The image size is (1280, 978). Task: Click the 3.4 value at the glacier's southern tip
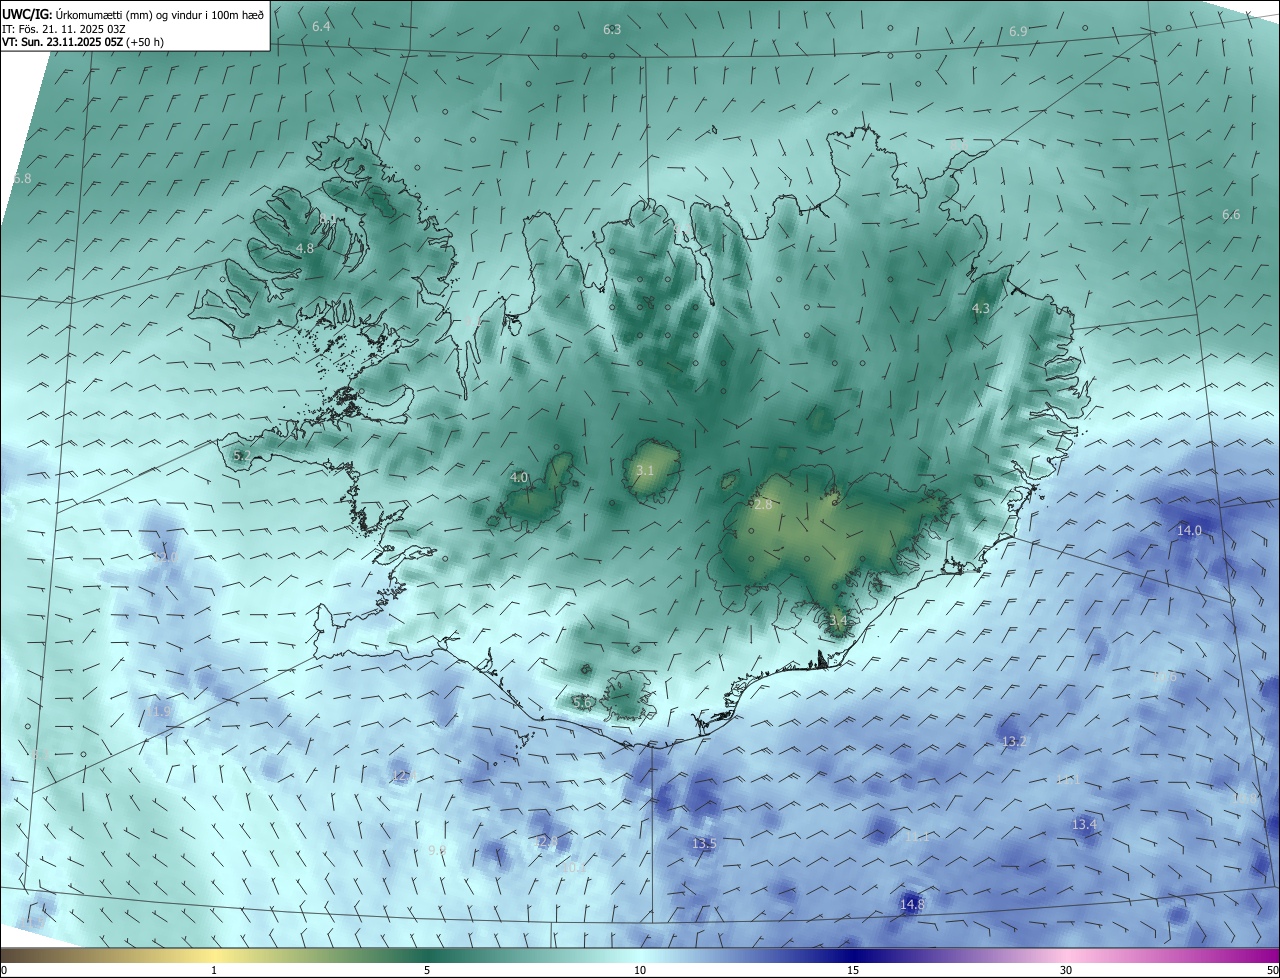(838, 621)
